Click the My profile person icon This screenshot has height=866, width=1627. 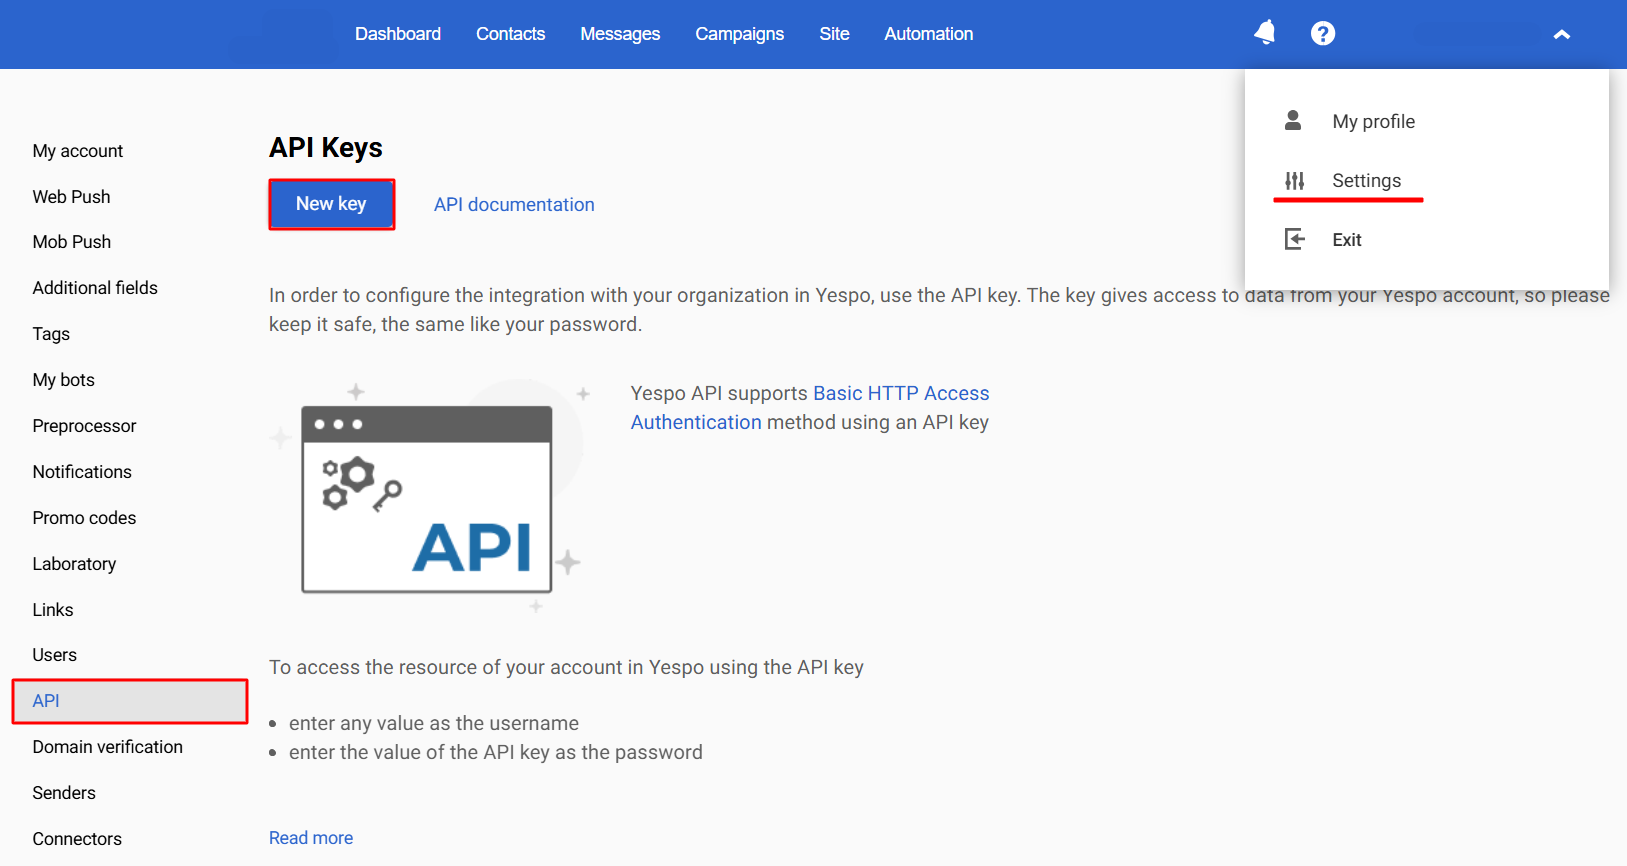(1293, 121)
